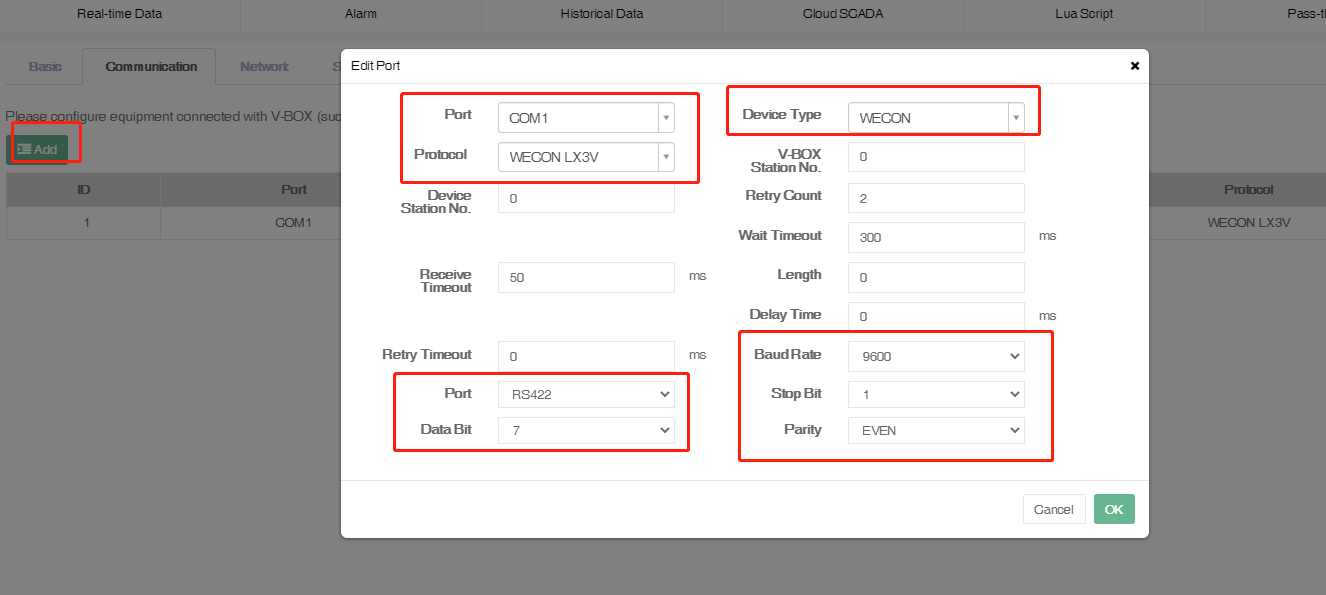The width and height of the screenshot is (1326, 595).
Task: Click the Wait Timeout input field
Action: [x=936, y=237]
